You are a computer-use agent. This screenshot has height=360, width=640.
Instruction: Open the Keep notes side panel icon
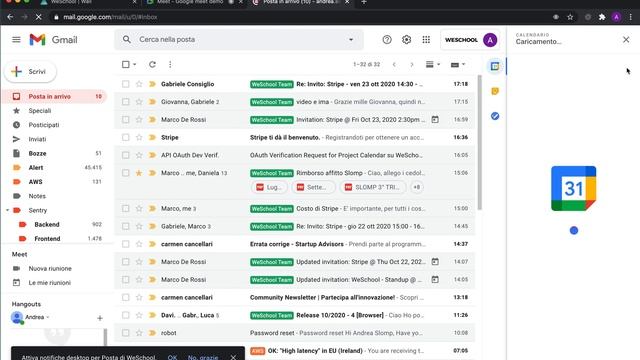[495, 91]
